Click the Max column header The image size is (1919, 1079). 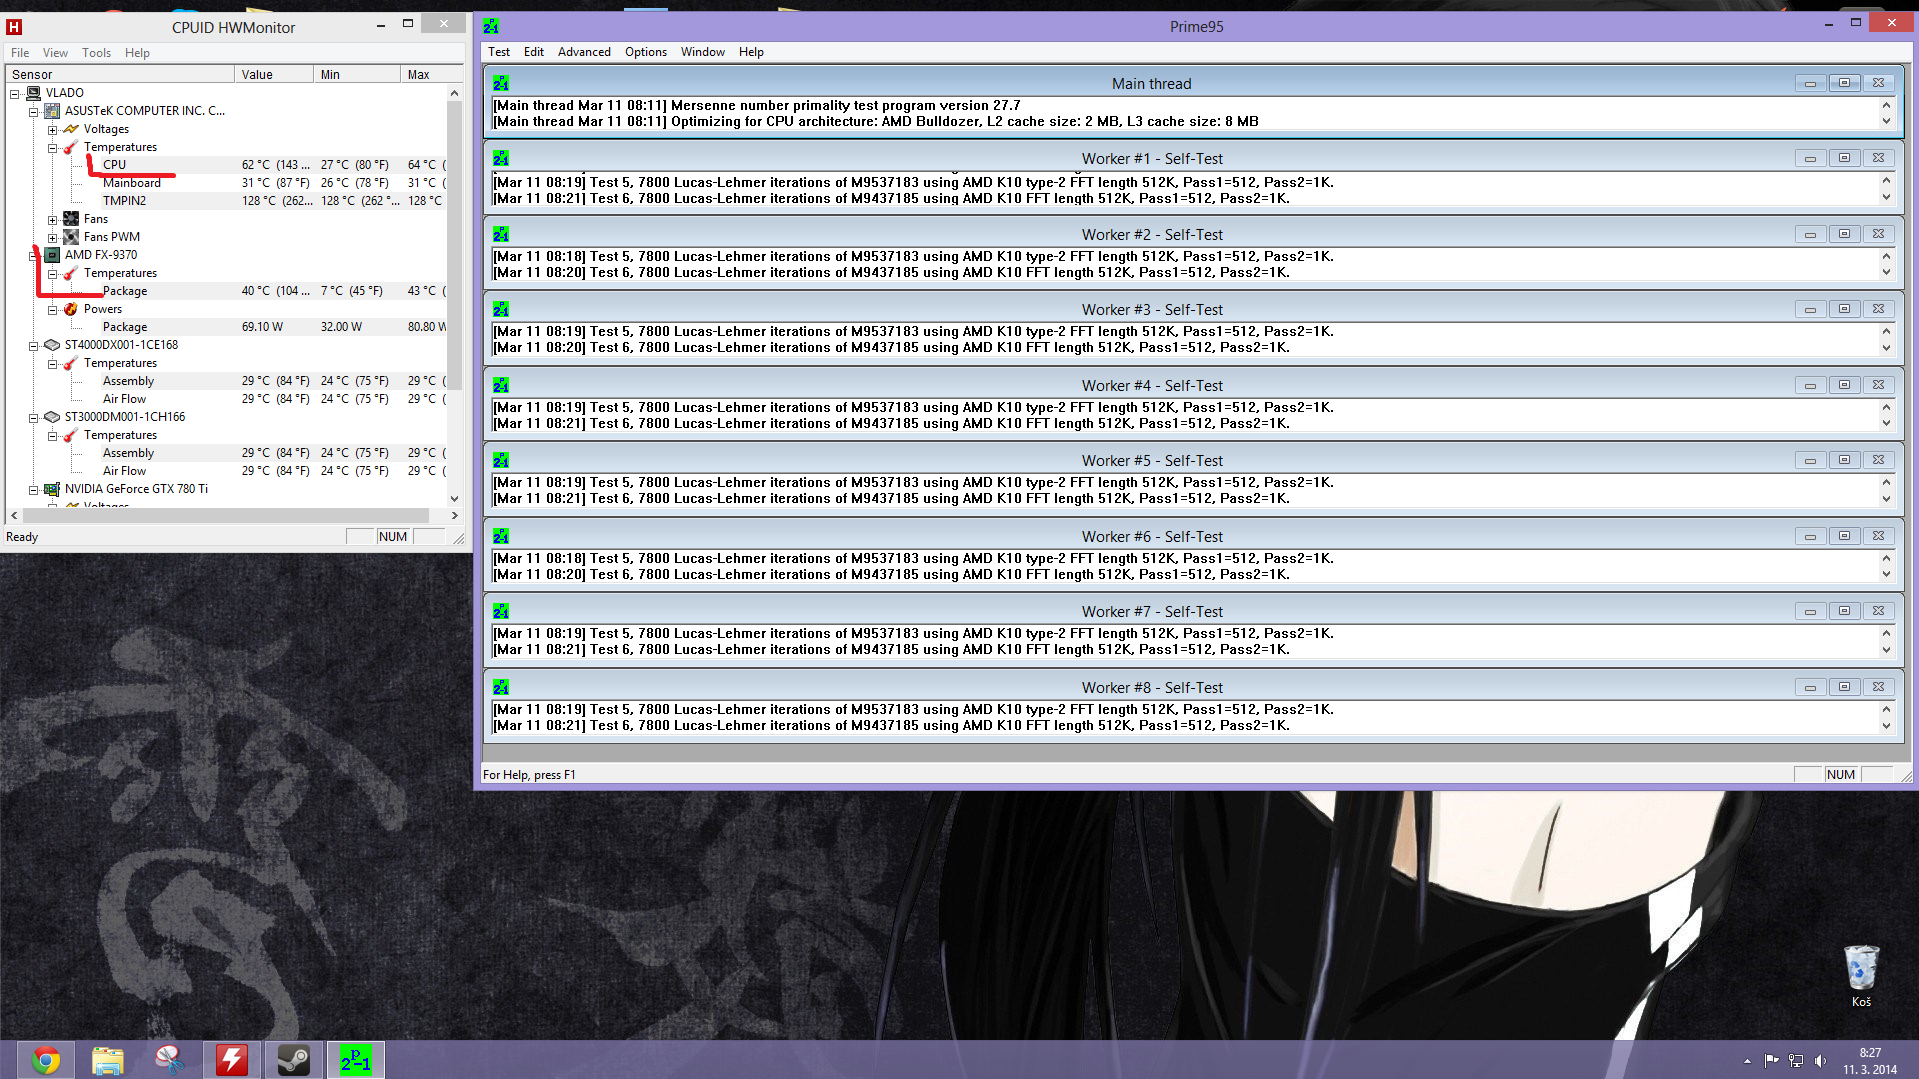point(431,74)
